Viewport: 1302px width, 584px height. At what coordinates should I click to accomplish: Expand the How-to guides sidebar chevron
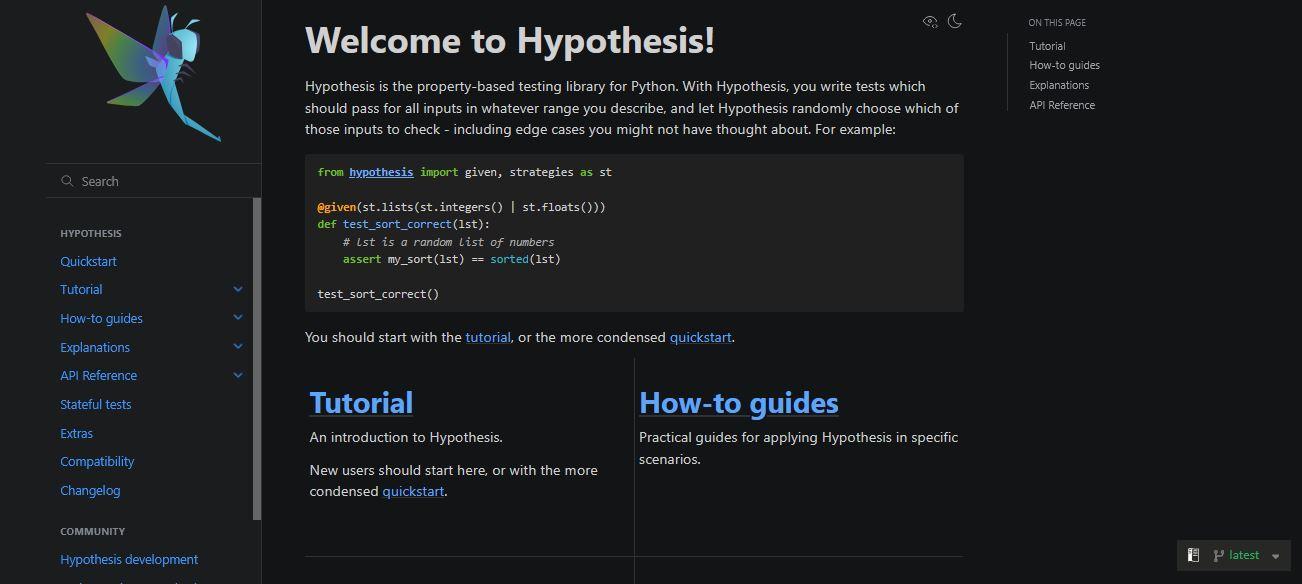(238, 318)
